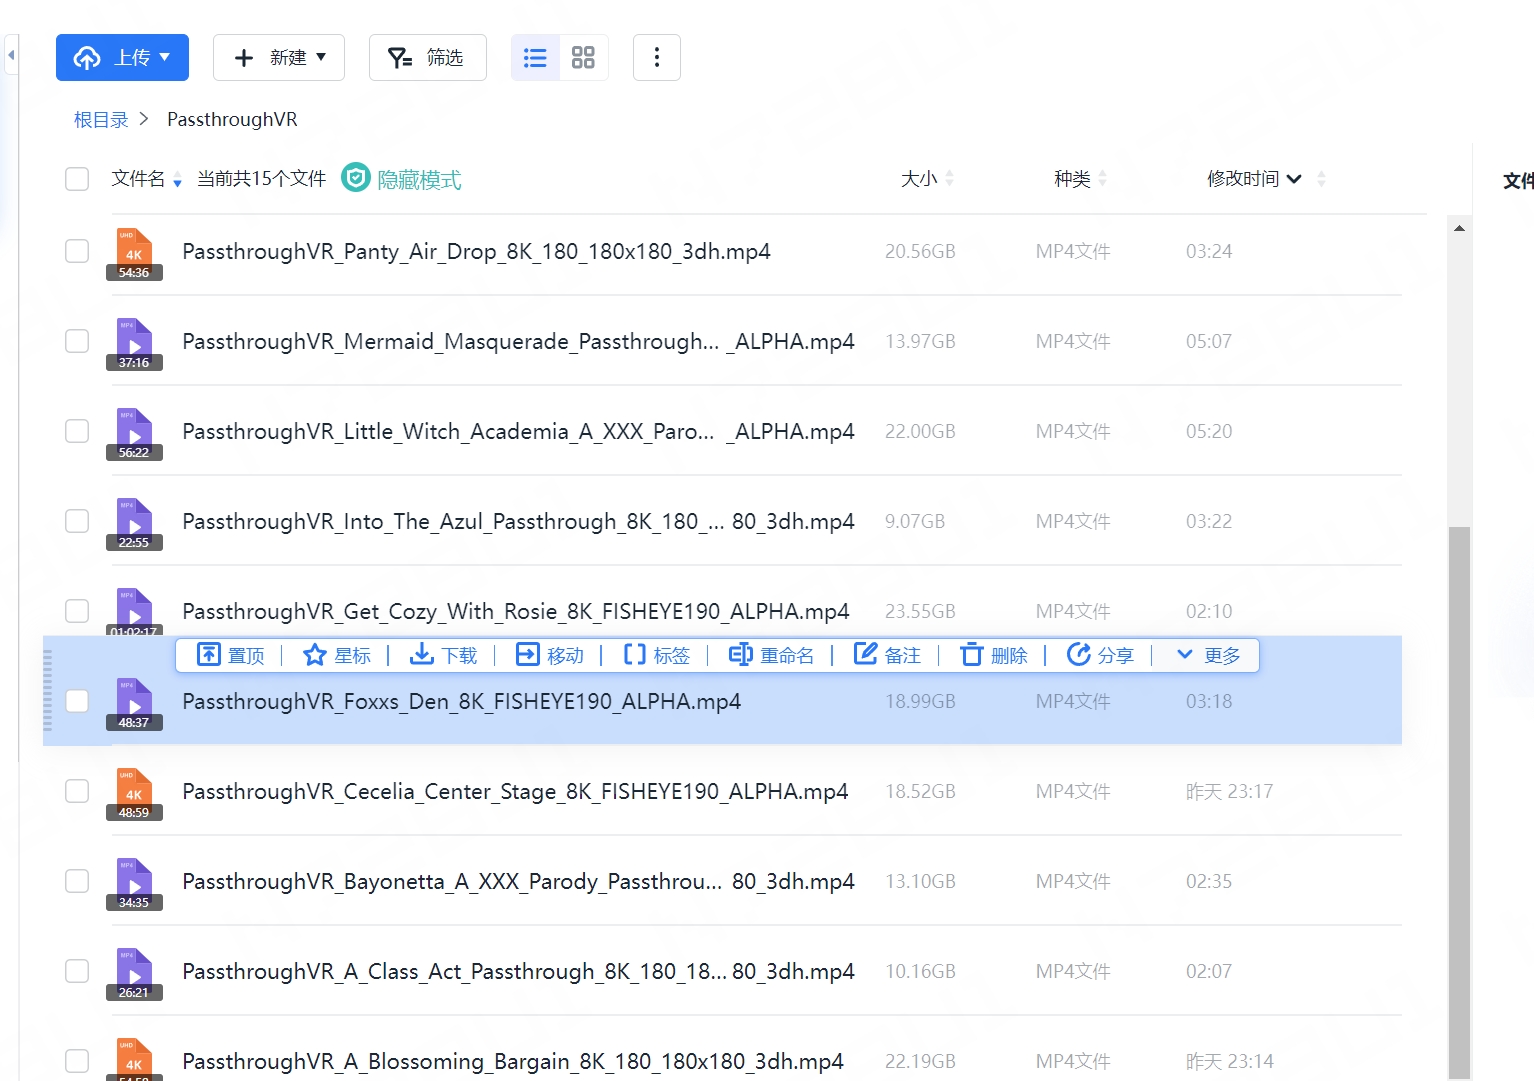Click the move (移动) icon
This screenshot has width=1534, height=1081.
[527, 655]
